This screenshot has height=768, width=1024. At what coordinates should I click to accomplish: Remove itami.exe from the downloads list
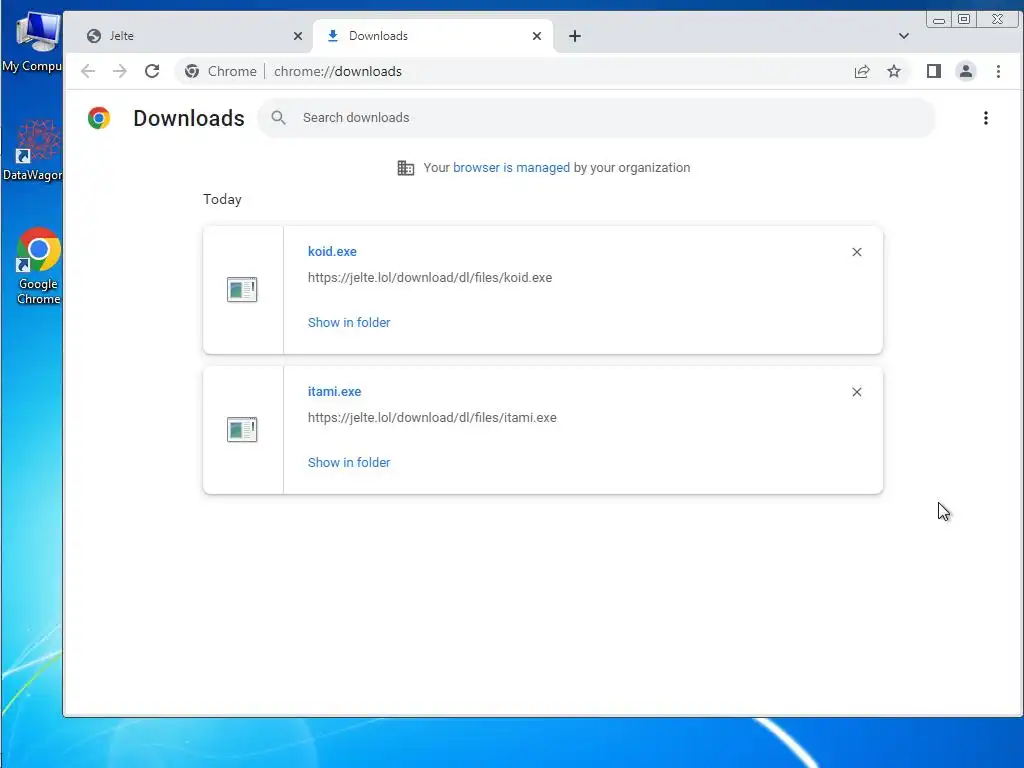tap(857, 392)
